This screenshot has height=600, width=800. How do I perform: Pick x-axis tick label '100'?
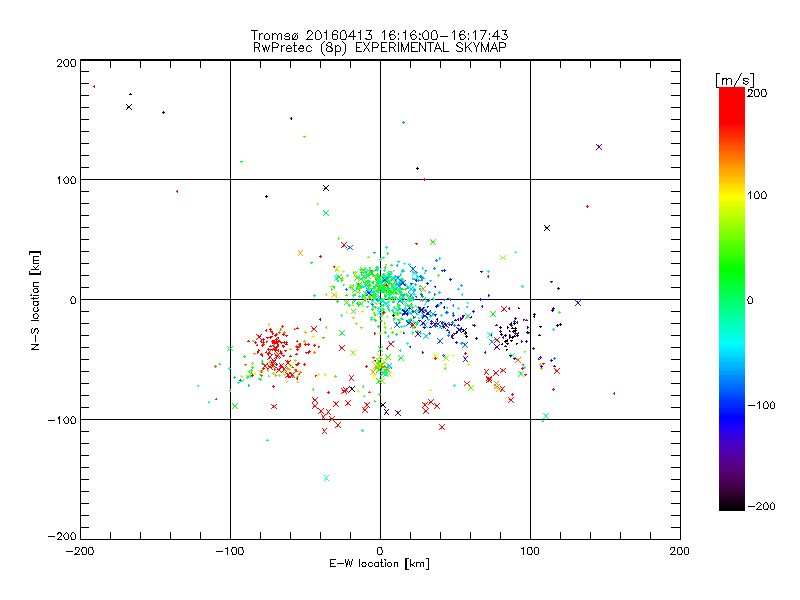[x=530, y=551]
